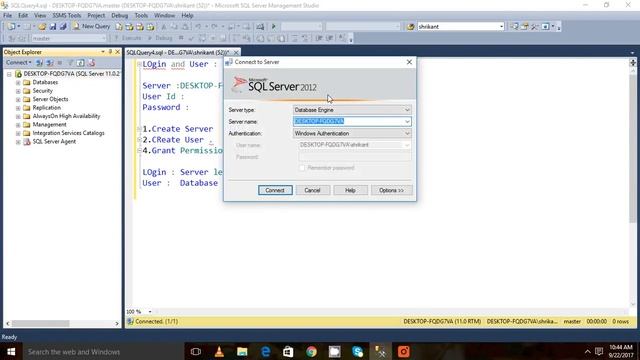Close the Object Explorer panel
This screenshot has width=640, height=360.
pyautogui.click(x=118, y=52)
